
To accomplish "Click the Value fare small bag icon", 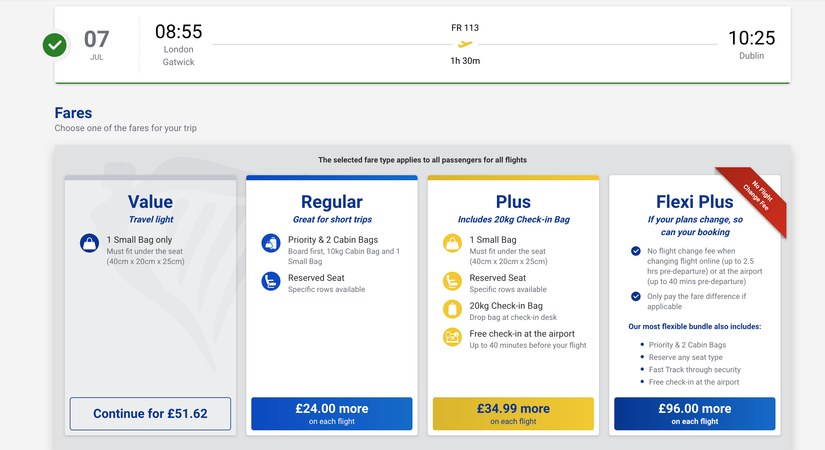I will (88, 243).
